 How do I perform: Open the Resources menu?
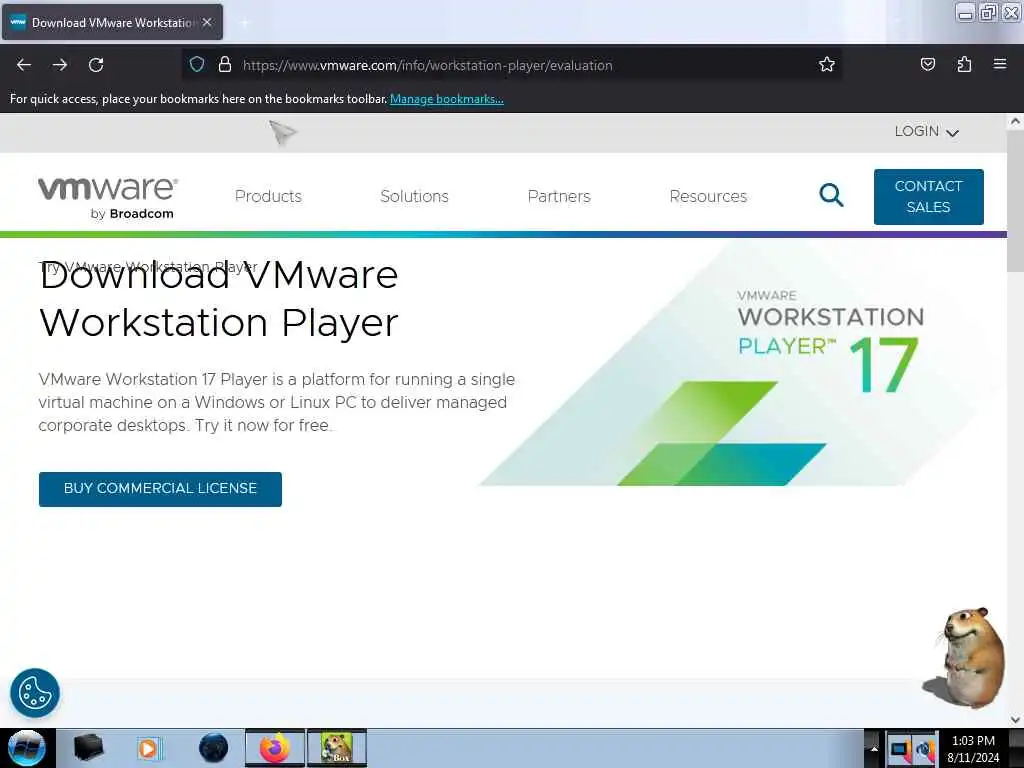pos(708,196)
